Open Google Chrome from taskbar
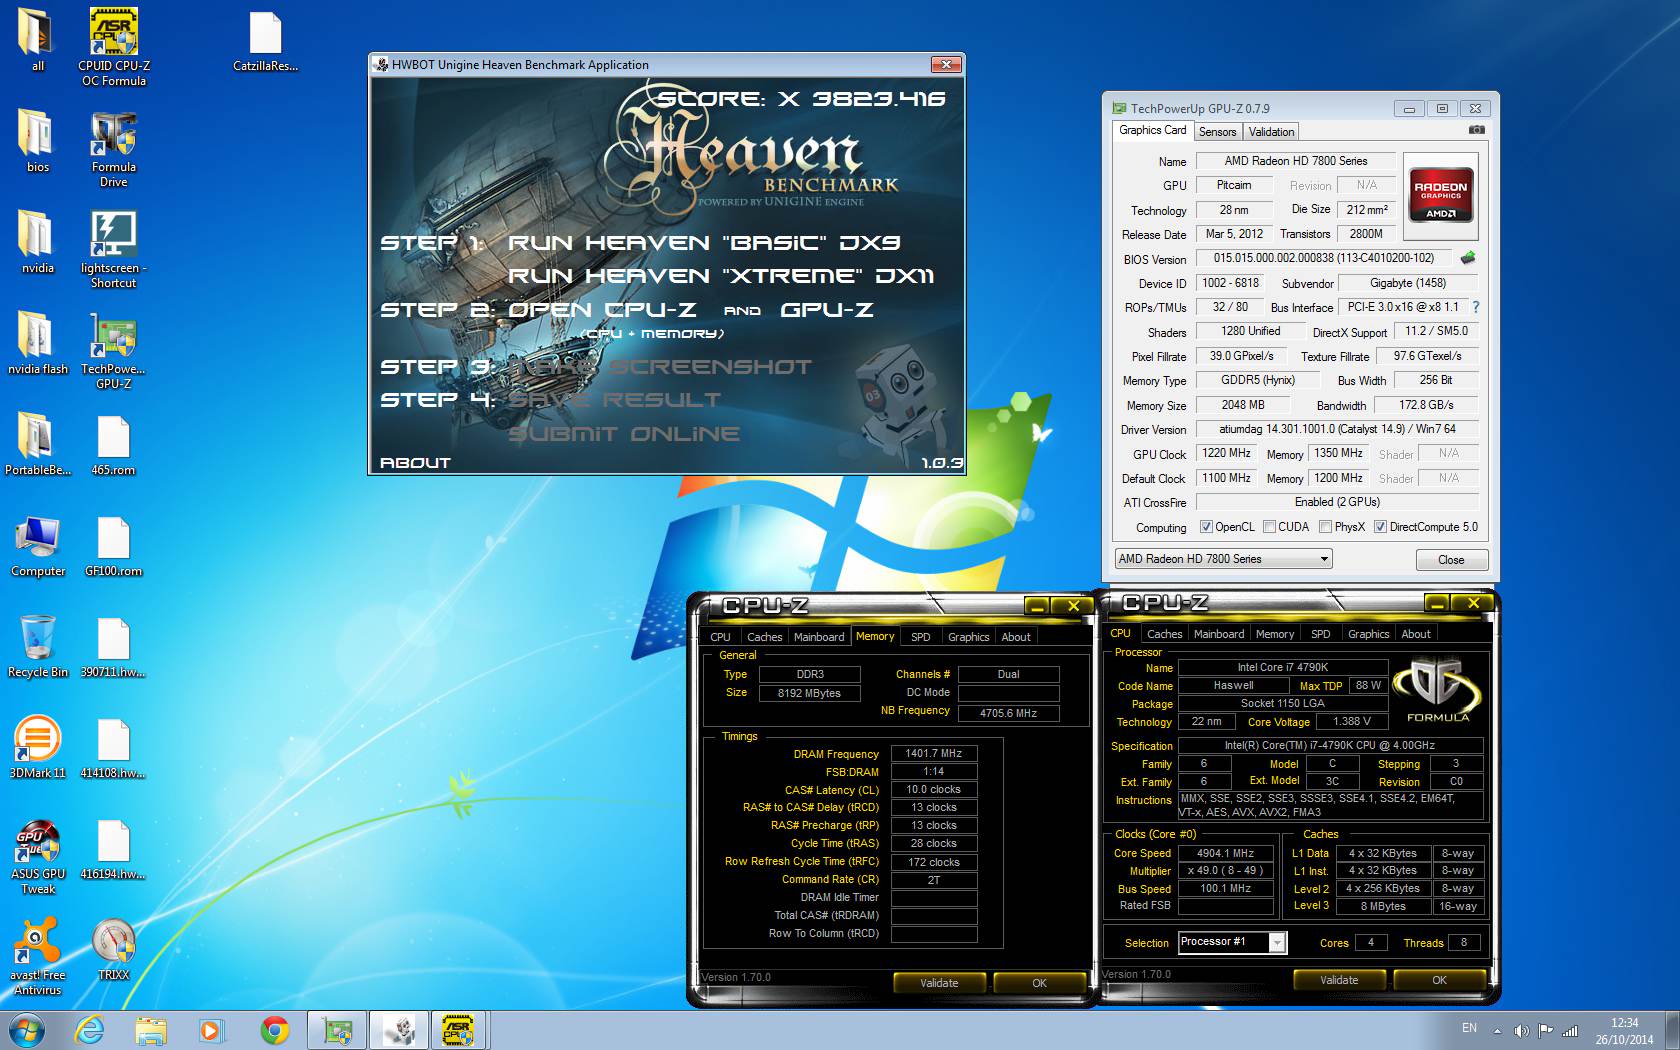 point(275,1030)
